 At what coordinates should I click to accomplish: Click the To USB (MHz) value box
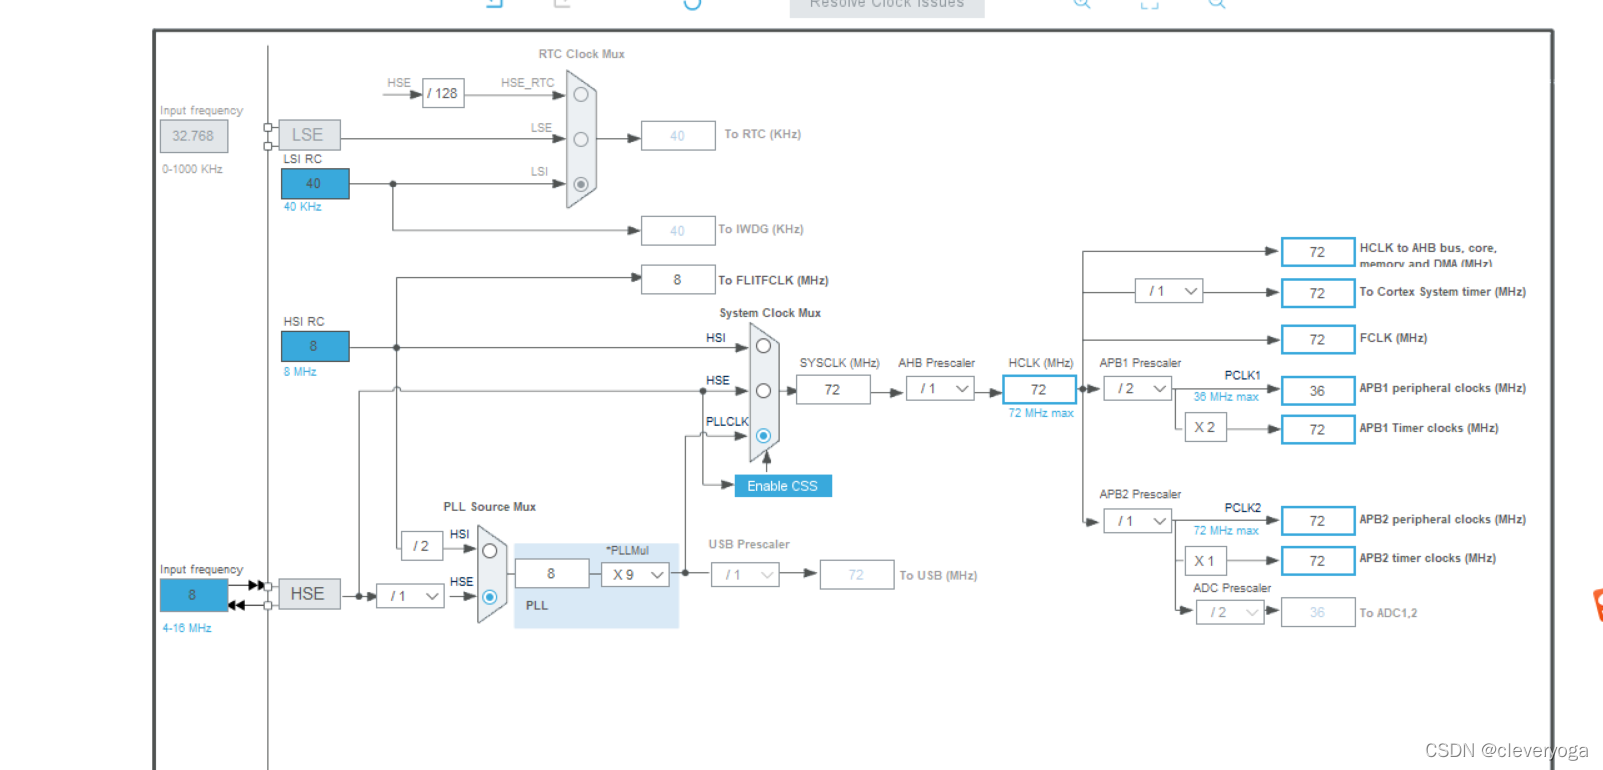tap(857, 575)
